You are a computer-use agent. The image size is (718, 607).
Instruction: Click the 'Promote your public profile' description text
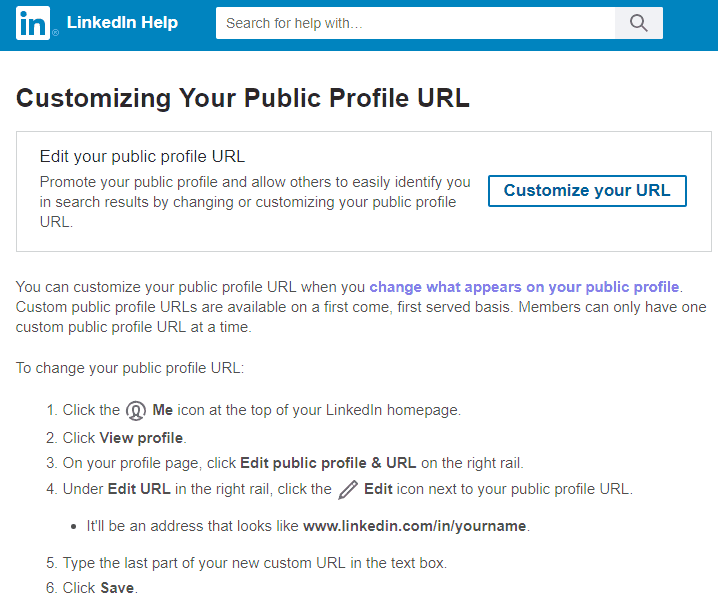coord(254,202)
